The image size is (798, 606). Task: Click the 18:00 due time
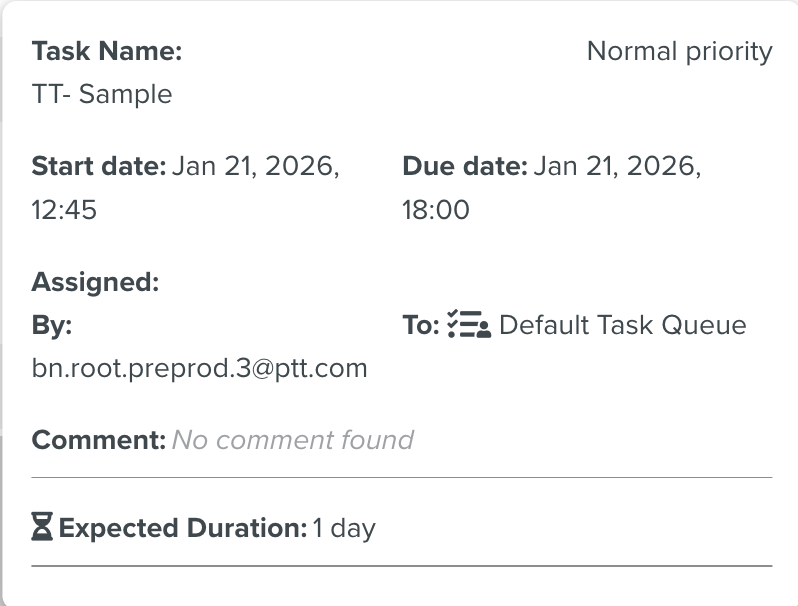(436, 210)
